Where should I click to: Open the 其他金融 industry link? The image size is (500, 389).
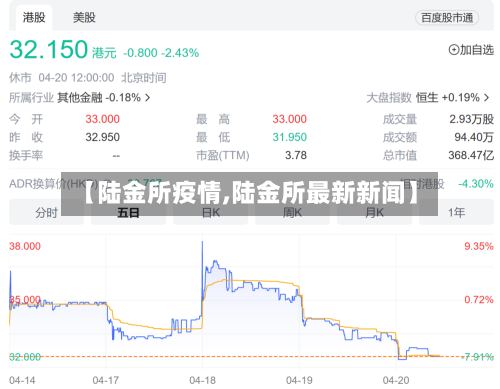80,98
